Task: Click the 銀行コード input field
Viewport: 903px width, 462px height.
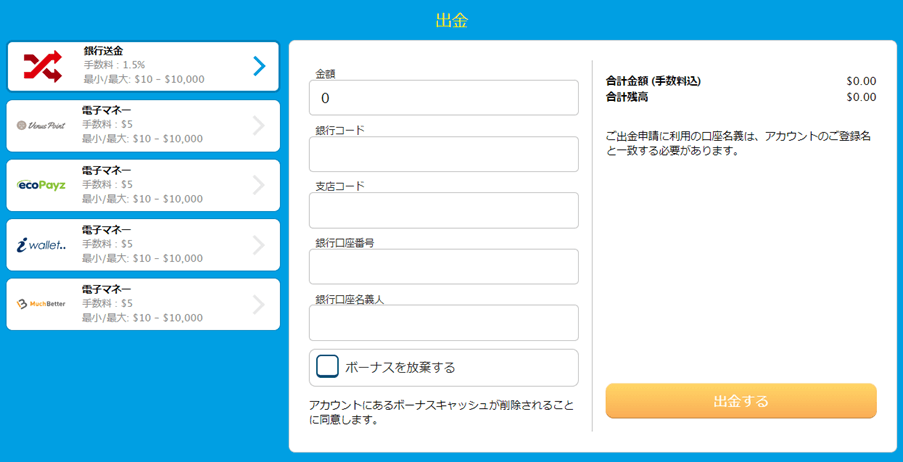Action: click(x=443, y=155)
